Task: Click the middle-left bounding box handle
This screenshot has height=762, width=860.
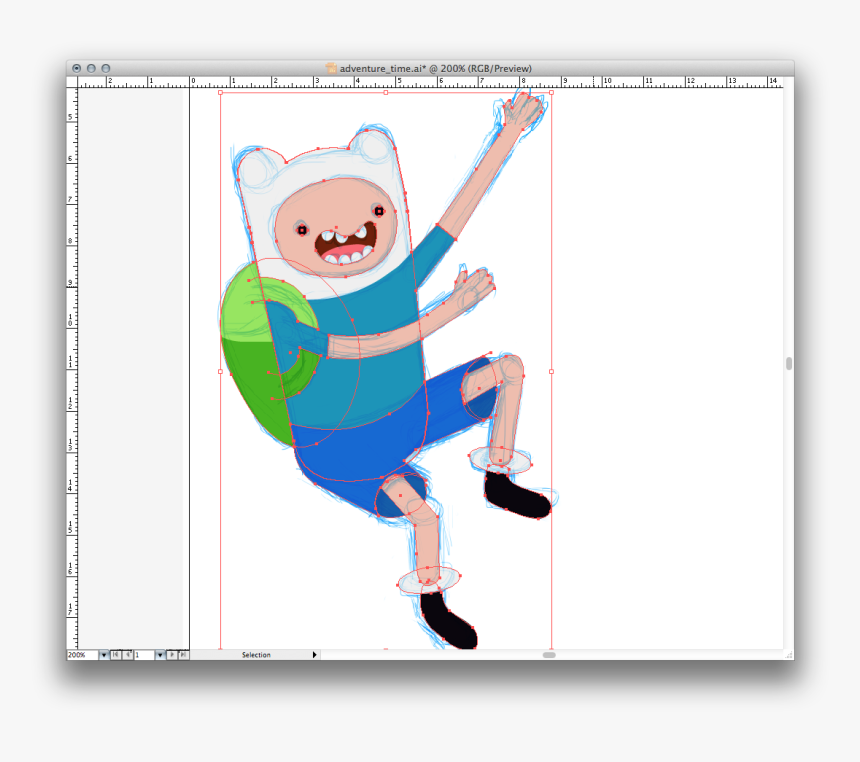Action: pos(220,371)
